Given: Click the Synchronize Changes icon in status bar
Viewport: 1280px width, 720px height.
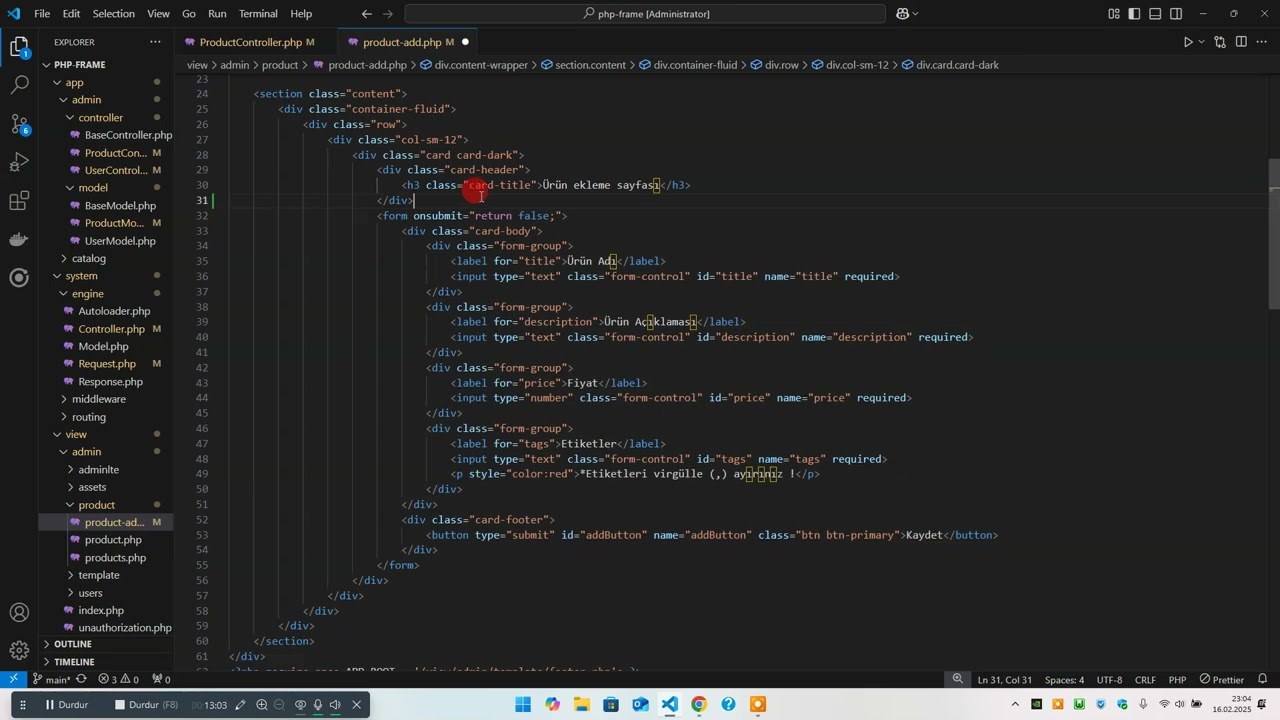Looking at the screenshot, I should click(x=81, y=680).
